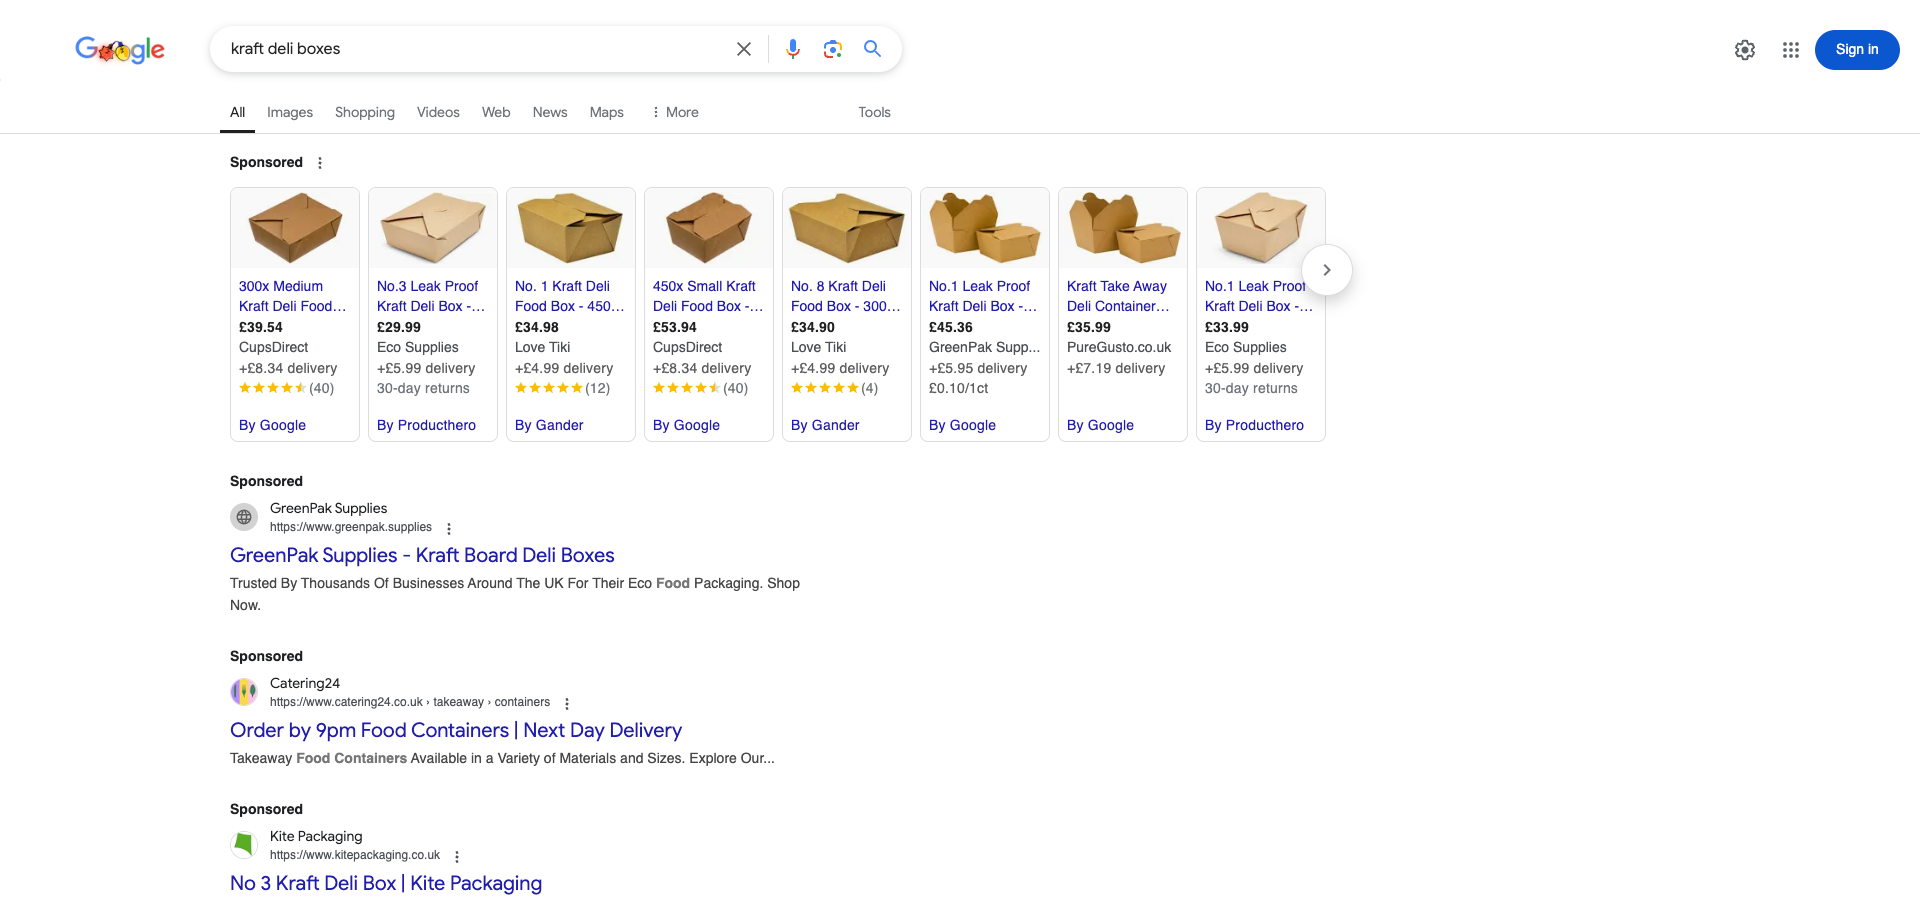Screen dimensions: 1920x899
Task: Click the £34.98 Love Tiki product image
Action: point(571,228)
